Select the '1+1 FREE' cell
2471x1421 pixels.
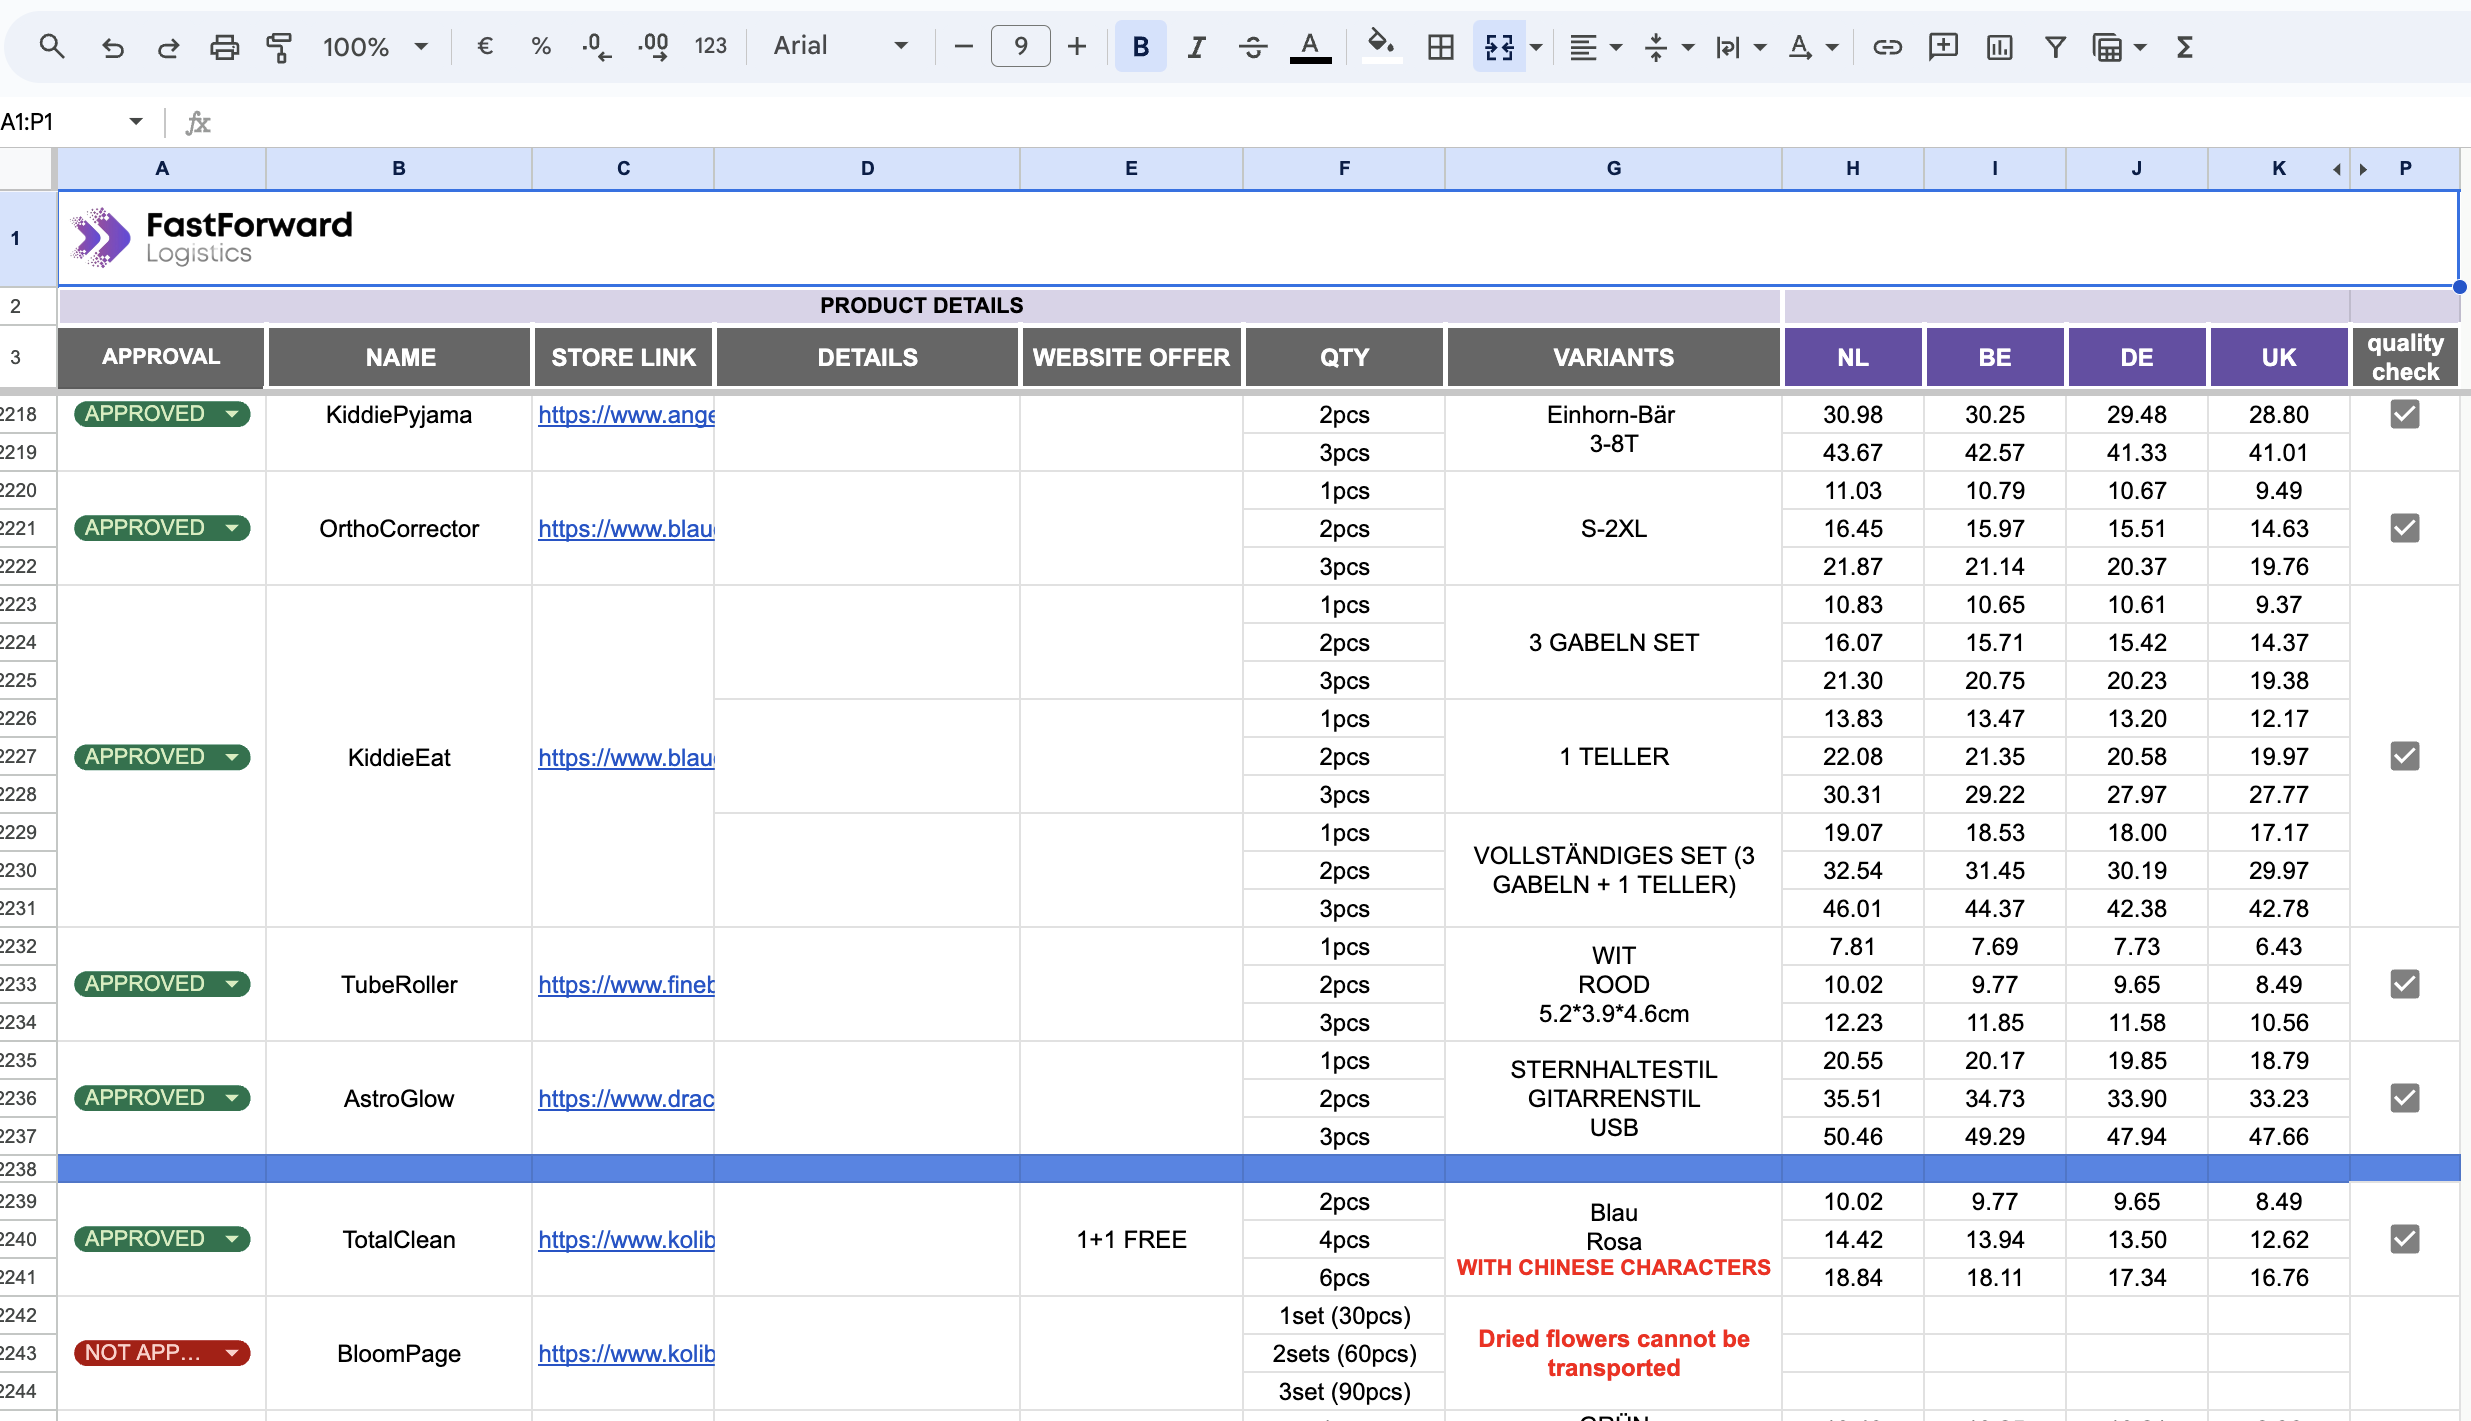(1131, 1239)
